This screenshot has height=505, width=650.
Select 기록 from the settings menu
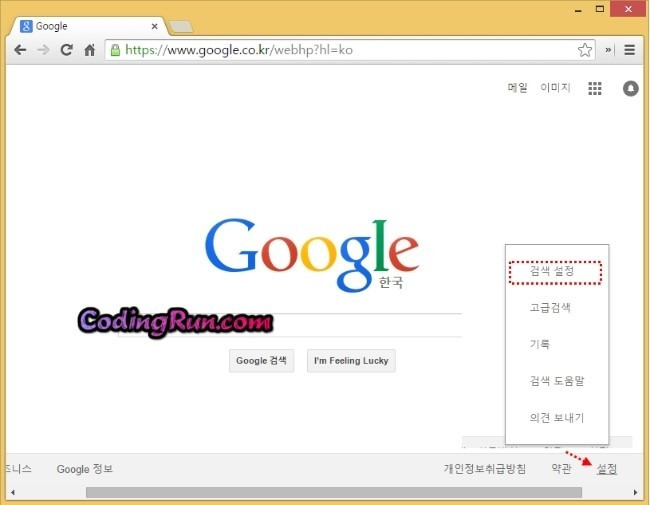click(539, 344)
